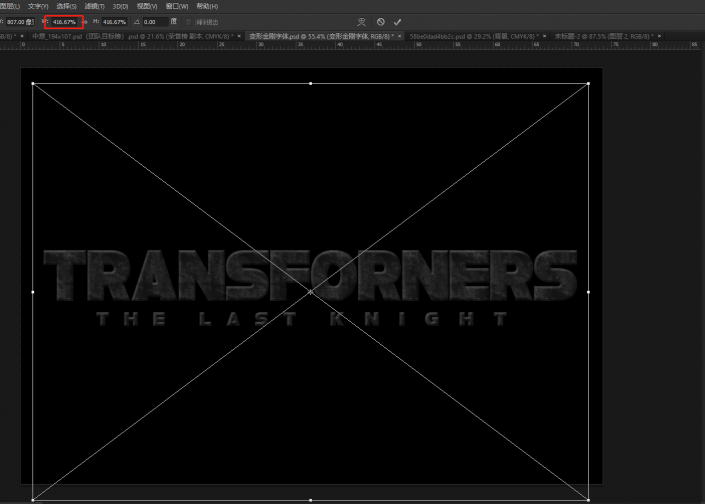Close the partially visible leftmost document tab
The image size is (705, 504).
pos(22,36)
